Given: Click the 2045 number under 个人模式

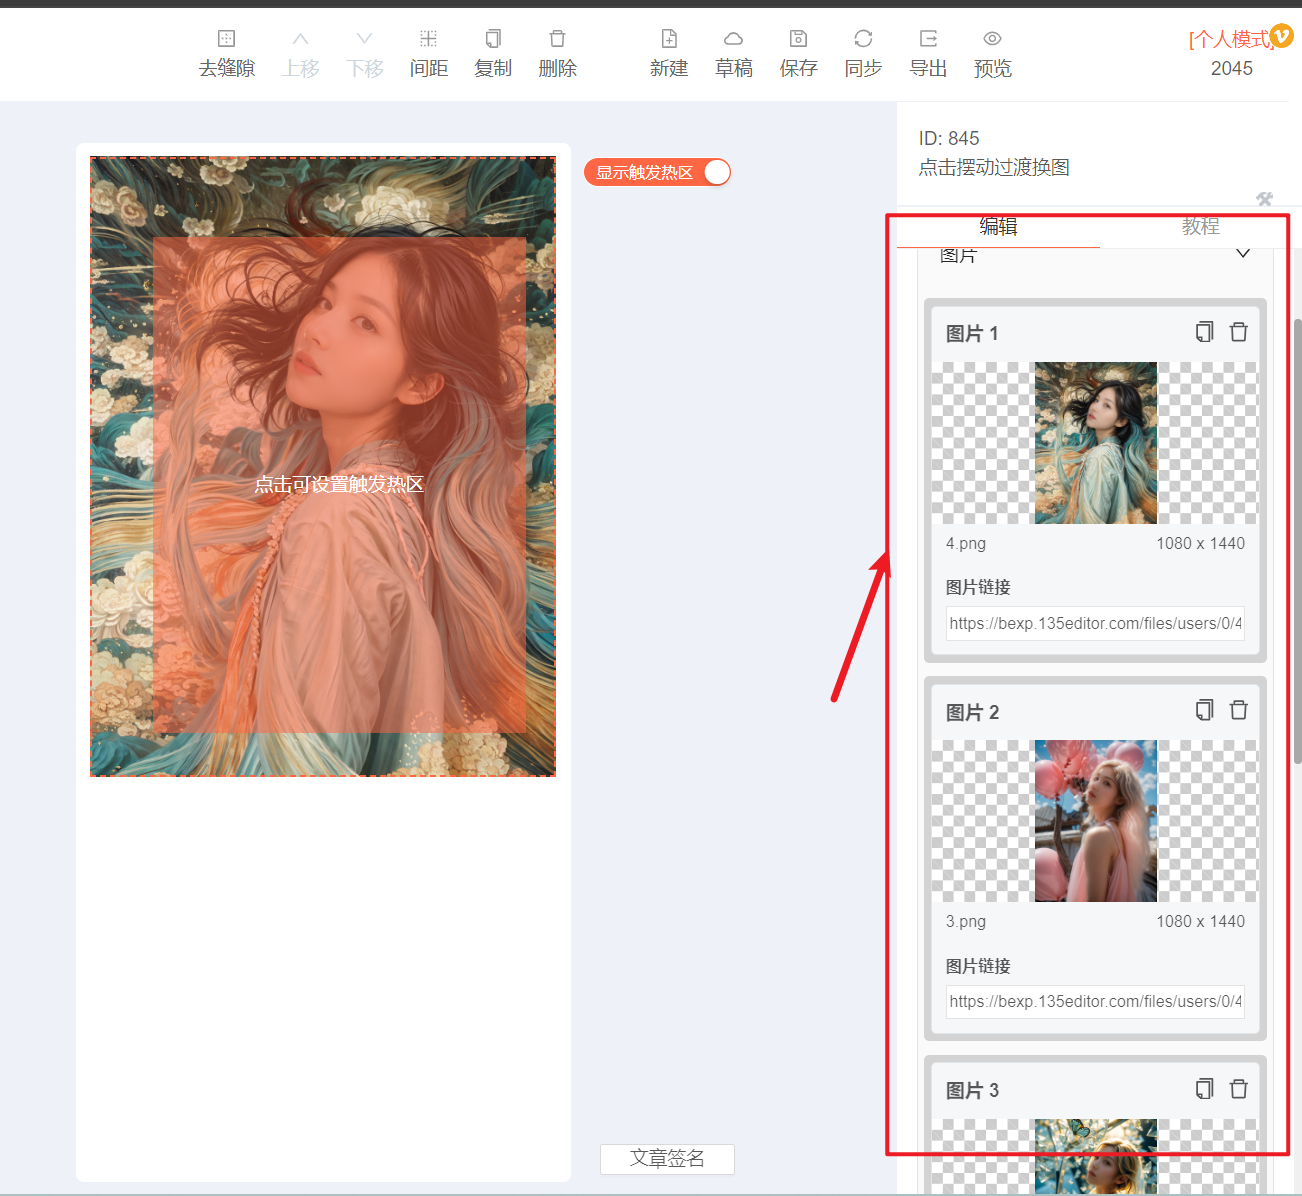Looking at the screenshot, I should 1232,68.
